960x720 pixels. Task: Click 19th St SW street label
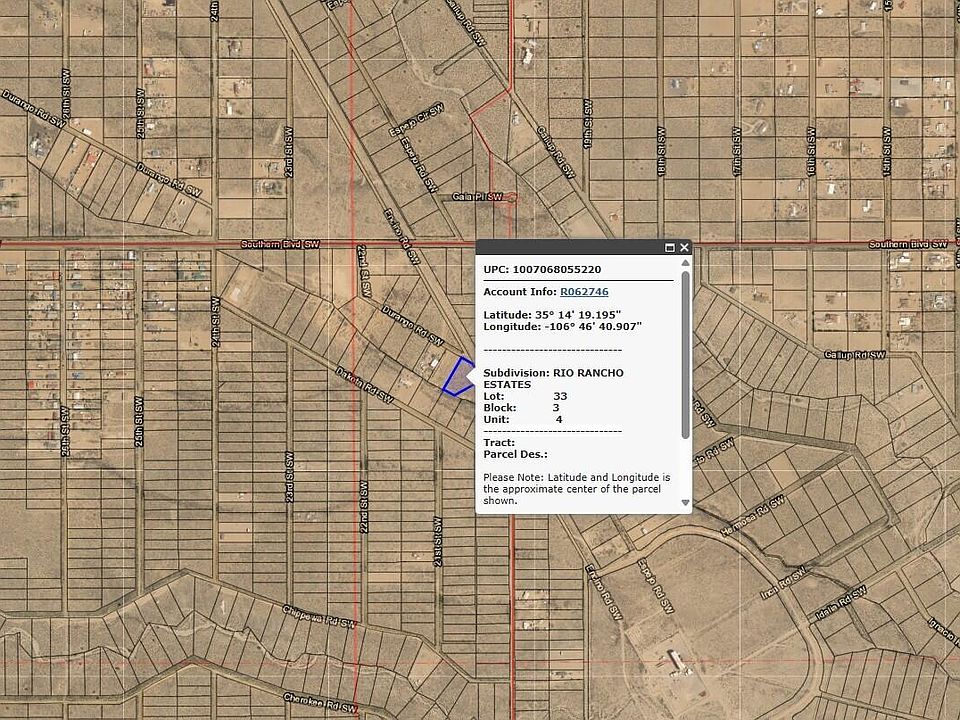tap(588, 124)
